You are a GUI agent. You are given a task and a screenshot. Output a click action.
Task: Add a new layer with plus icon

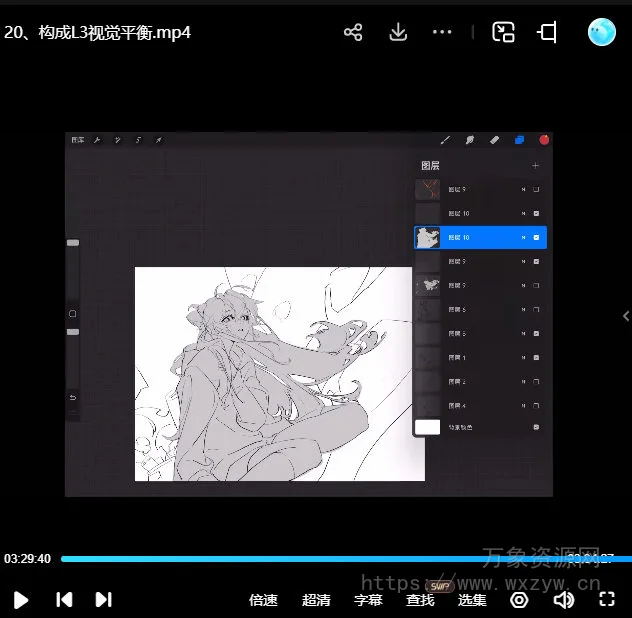pyautogui.click(x=535, y=165)
